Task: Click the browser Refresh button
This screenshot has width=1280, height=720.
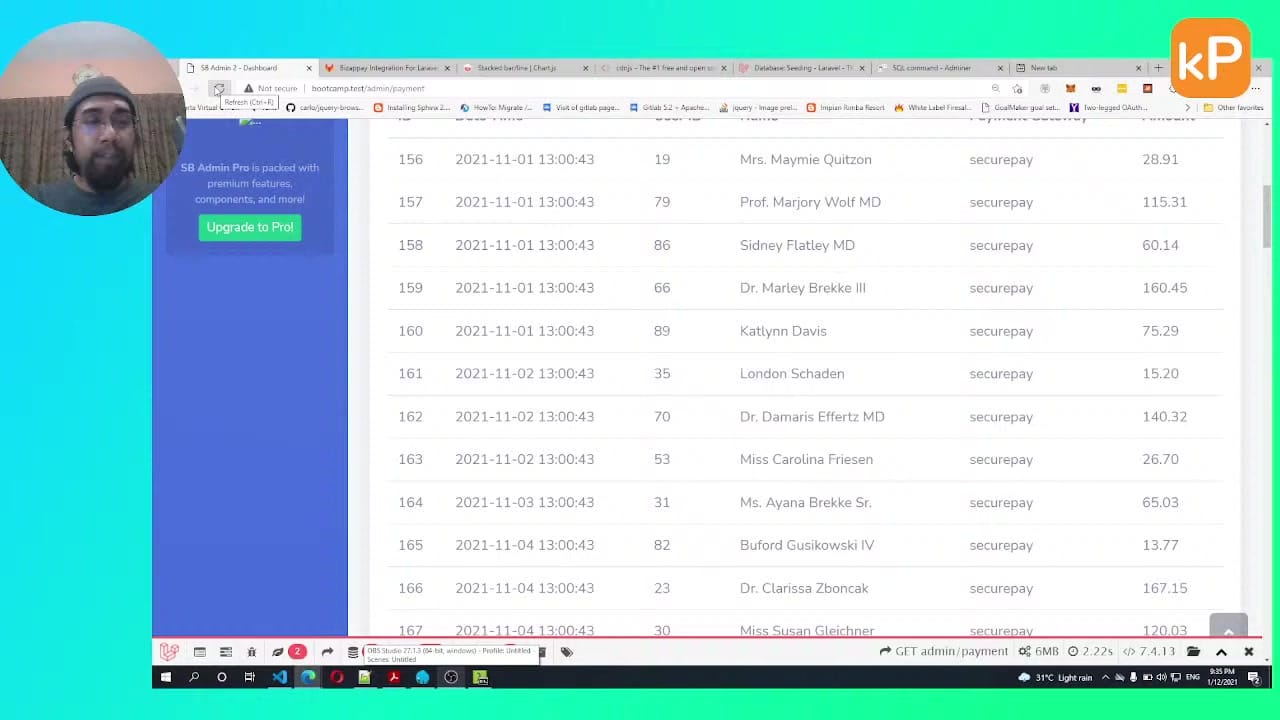Action: [x=218, y=89]
